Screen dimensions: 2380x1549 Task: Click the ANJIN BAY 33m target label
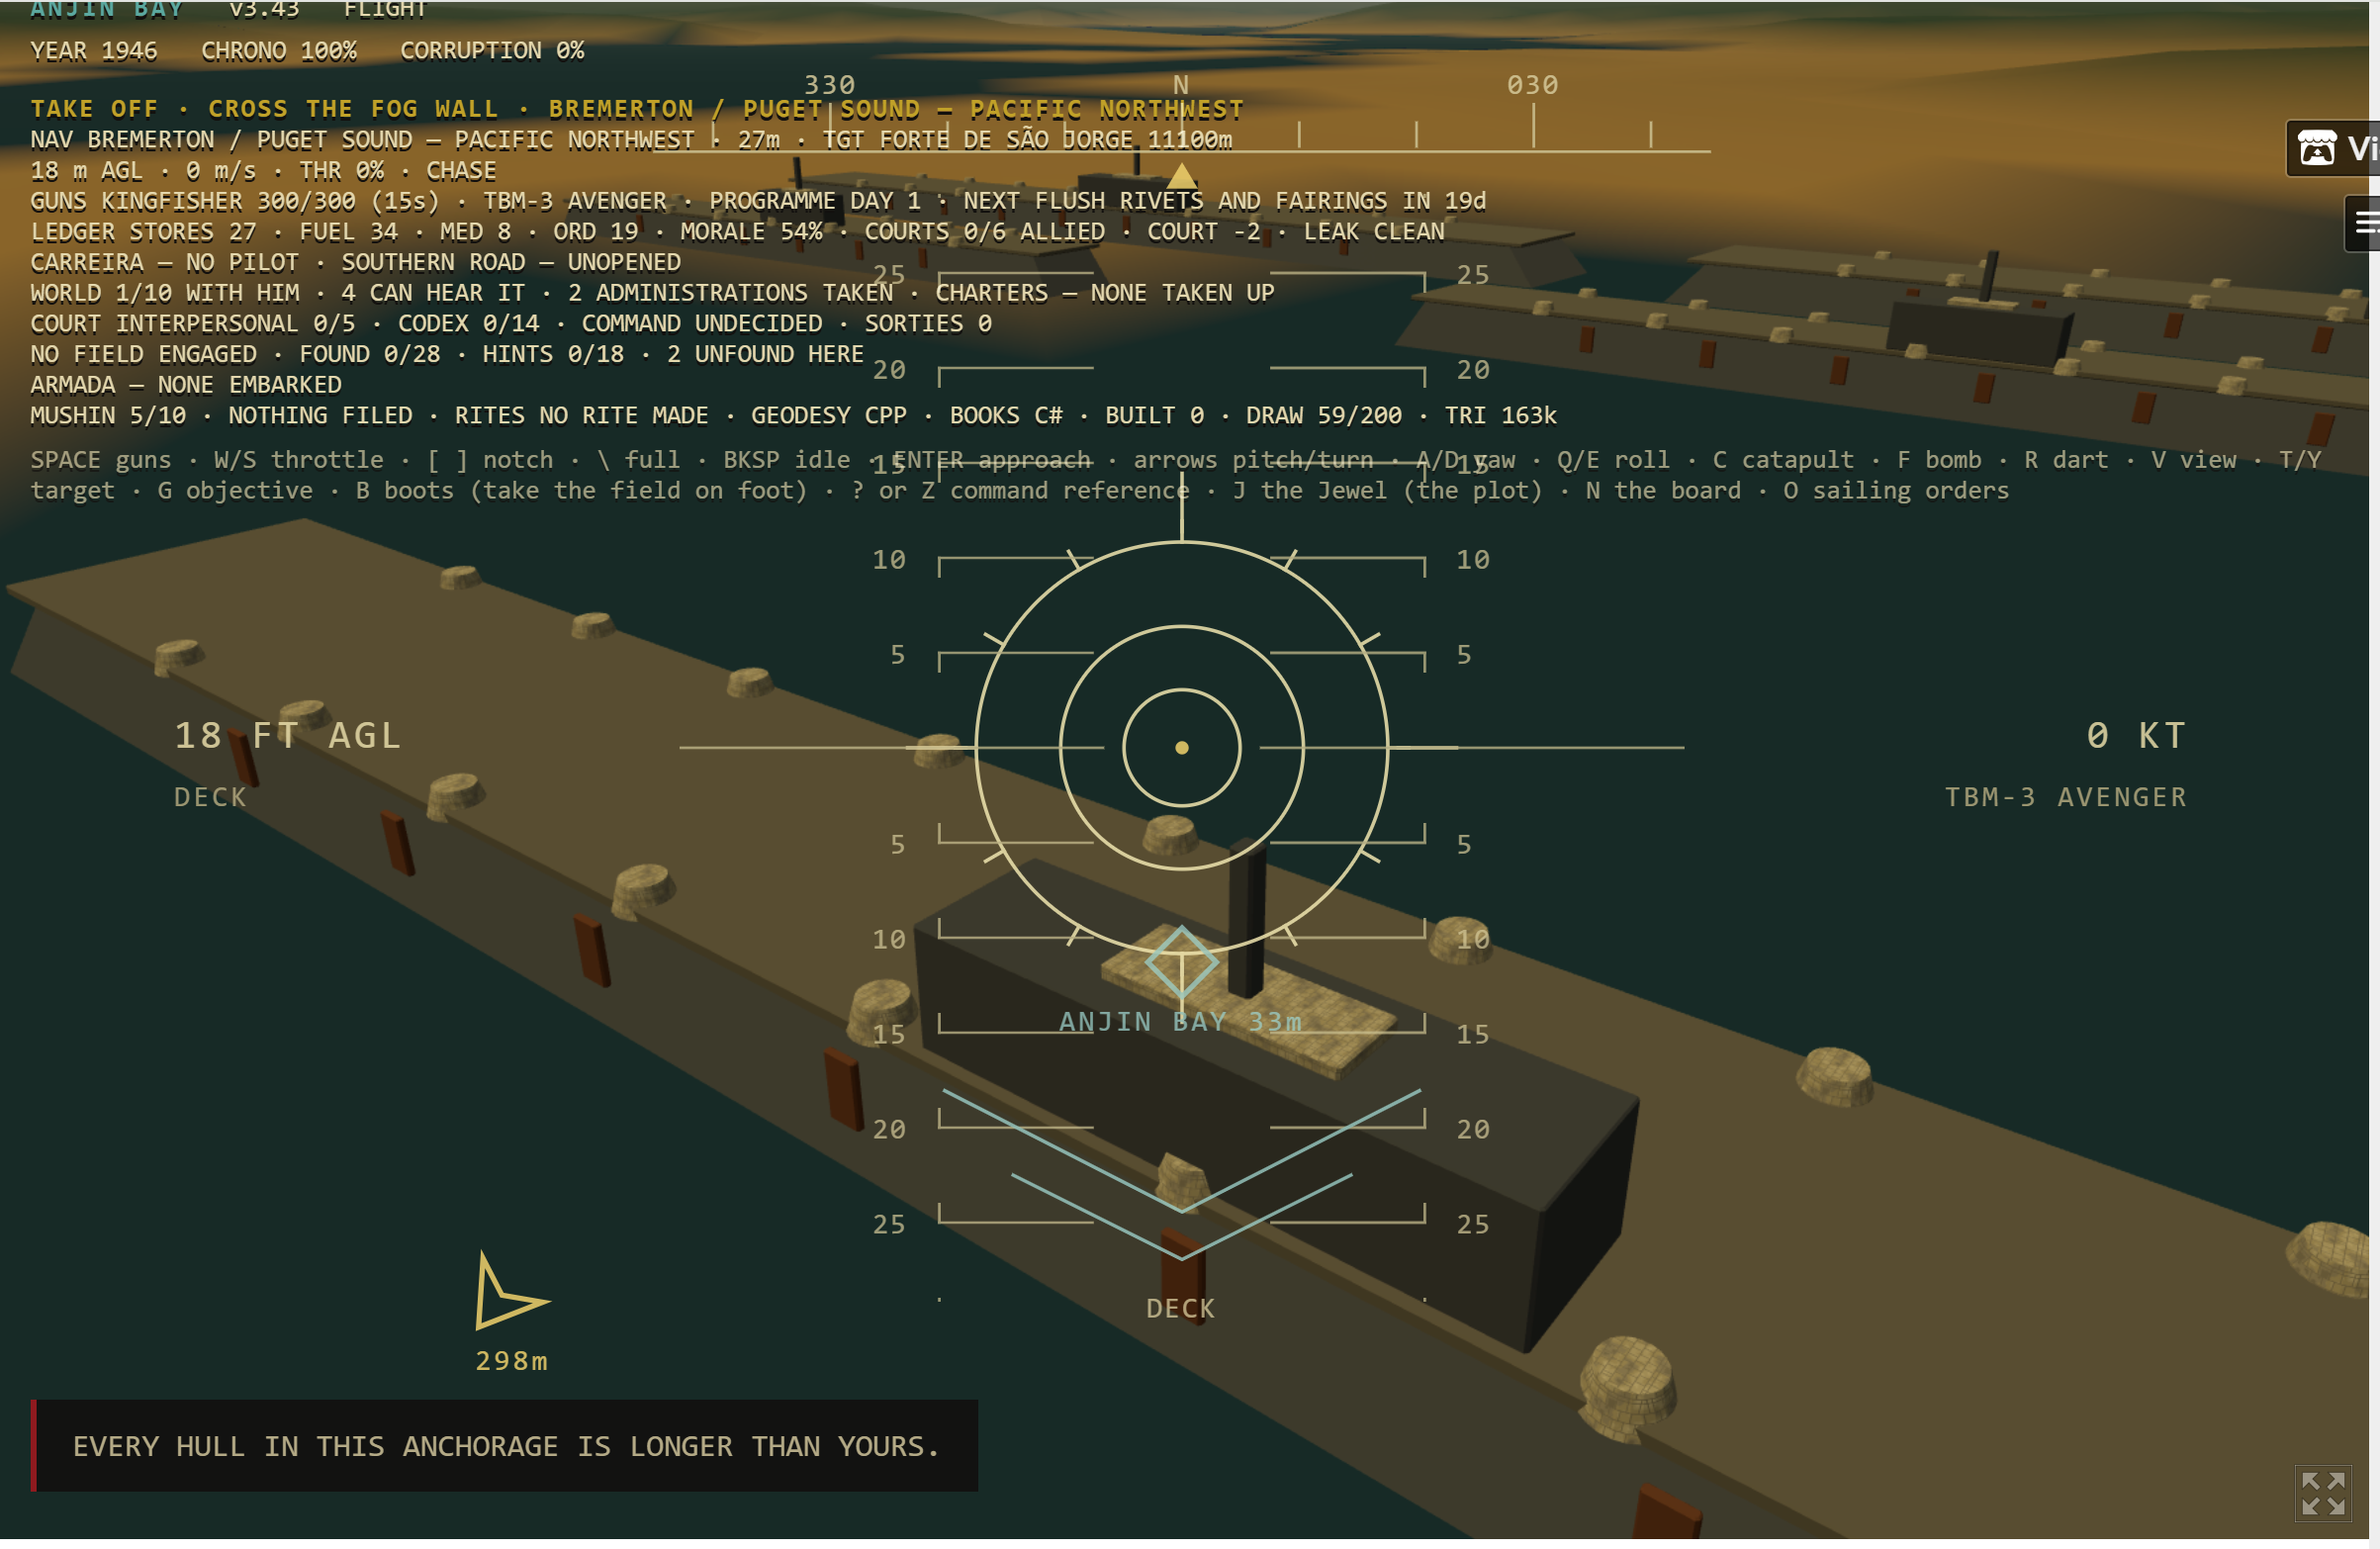coord(1180,1022)
